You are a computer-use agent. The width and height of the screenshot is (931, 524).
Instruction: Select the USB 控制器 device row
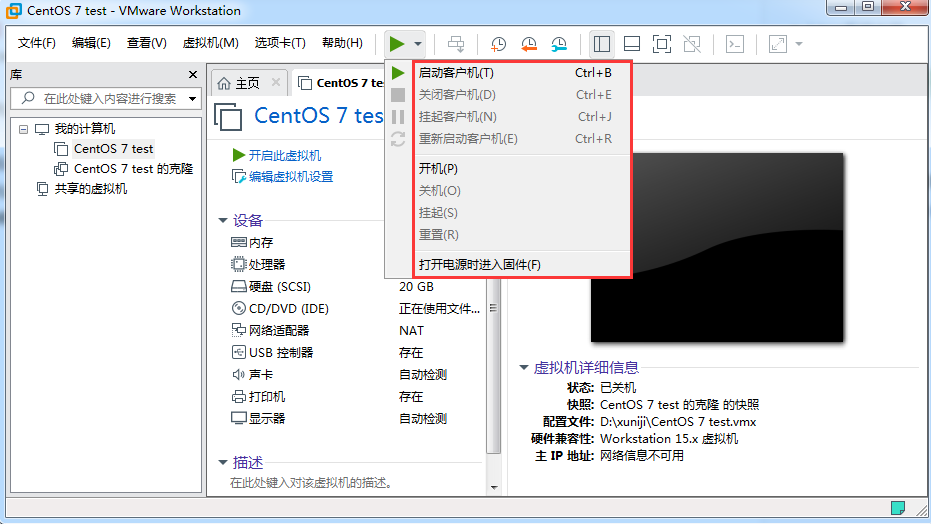point(356,352)
